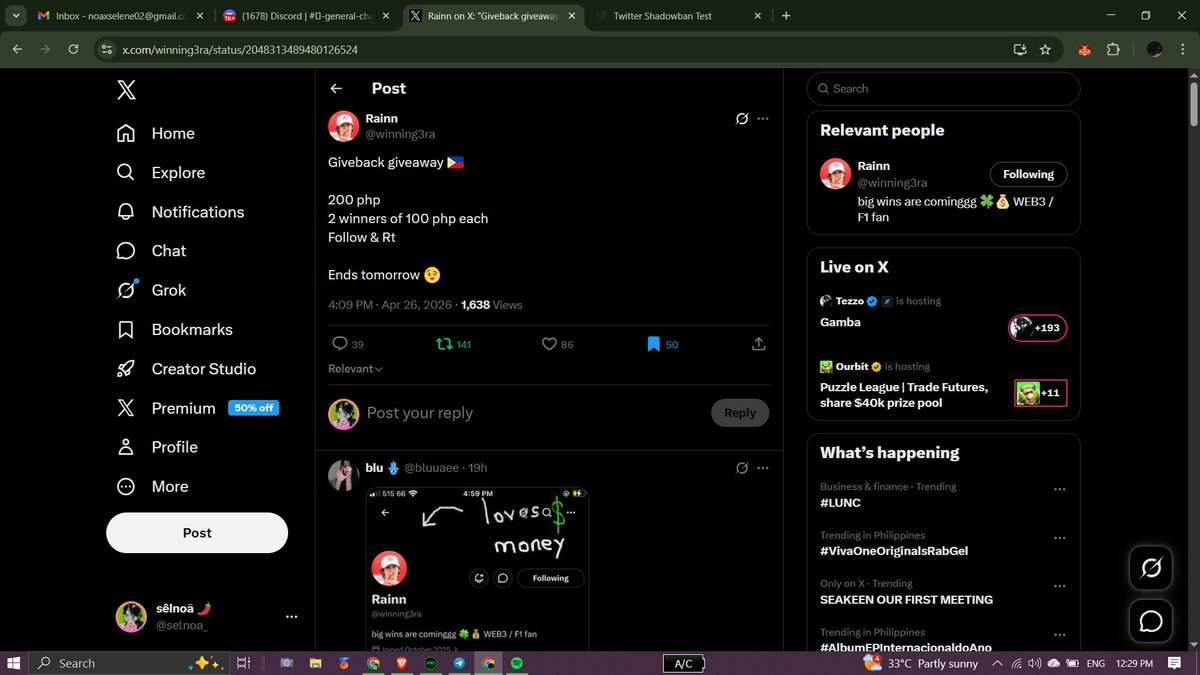Open SEAKEEN OUR FIRST MEETING trend
Viewport: 1200px width, 675px height.
(x=906, y=600)
